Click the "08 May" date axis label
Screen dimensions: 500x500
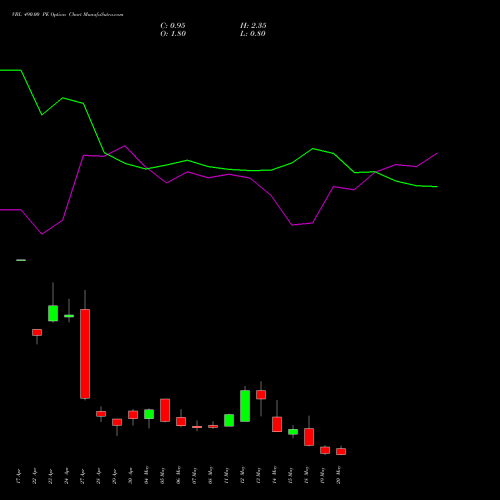[211, 475]
